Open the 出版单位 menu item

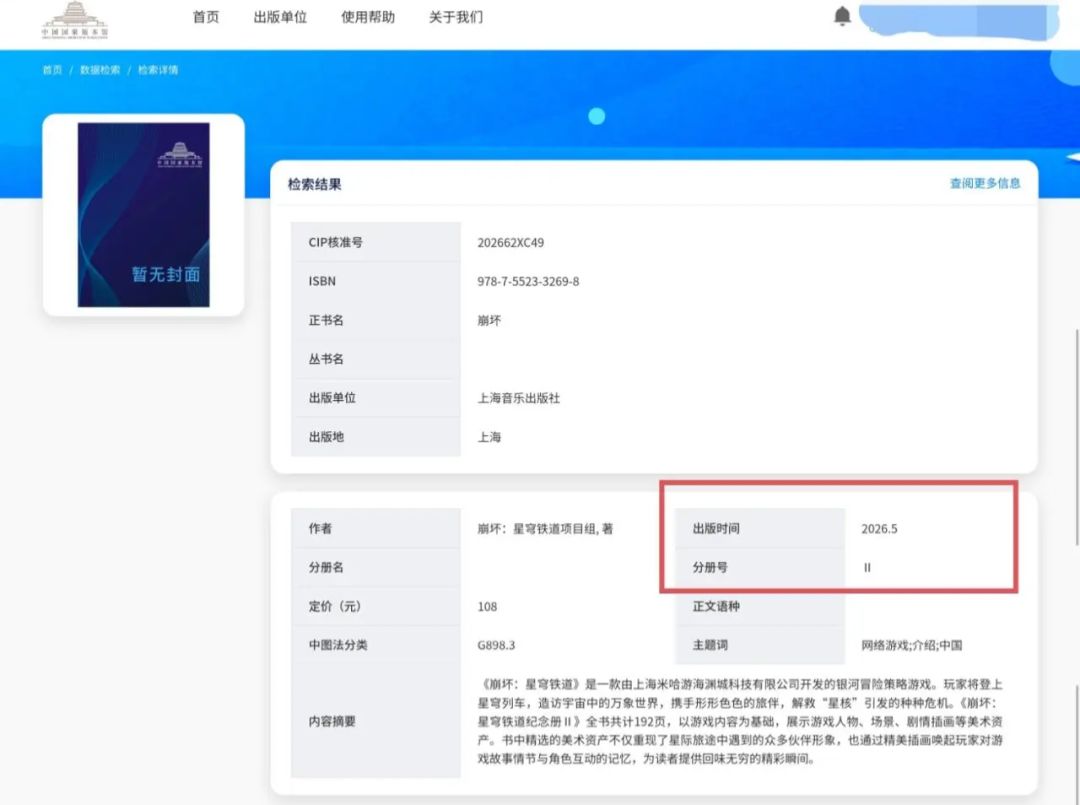coord(280,17)
